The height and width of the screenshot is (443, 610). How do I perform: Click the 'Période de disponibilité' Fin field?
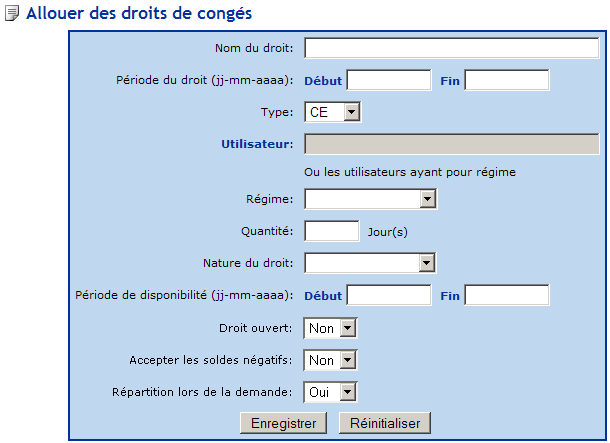[x=507, y=295]
